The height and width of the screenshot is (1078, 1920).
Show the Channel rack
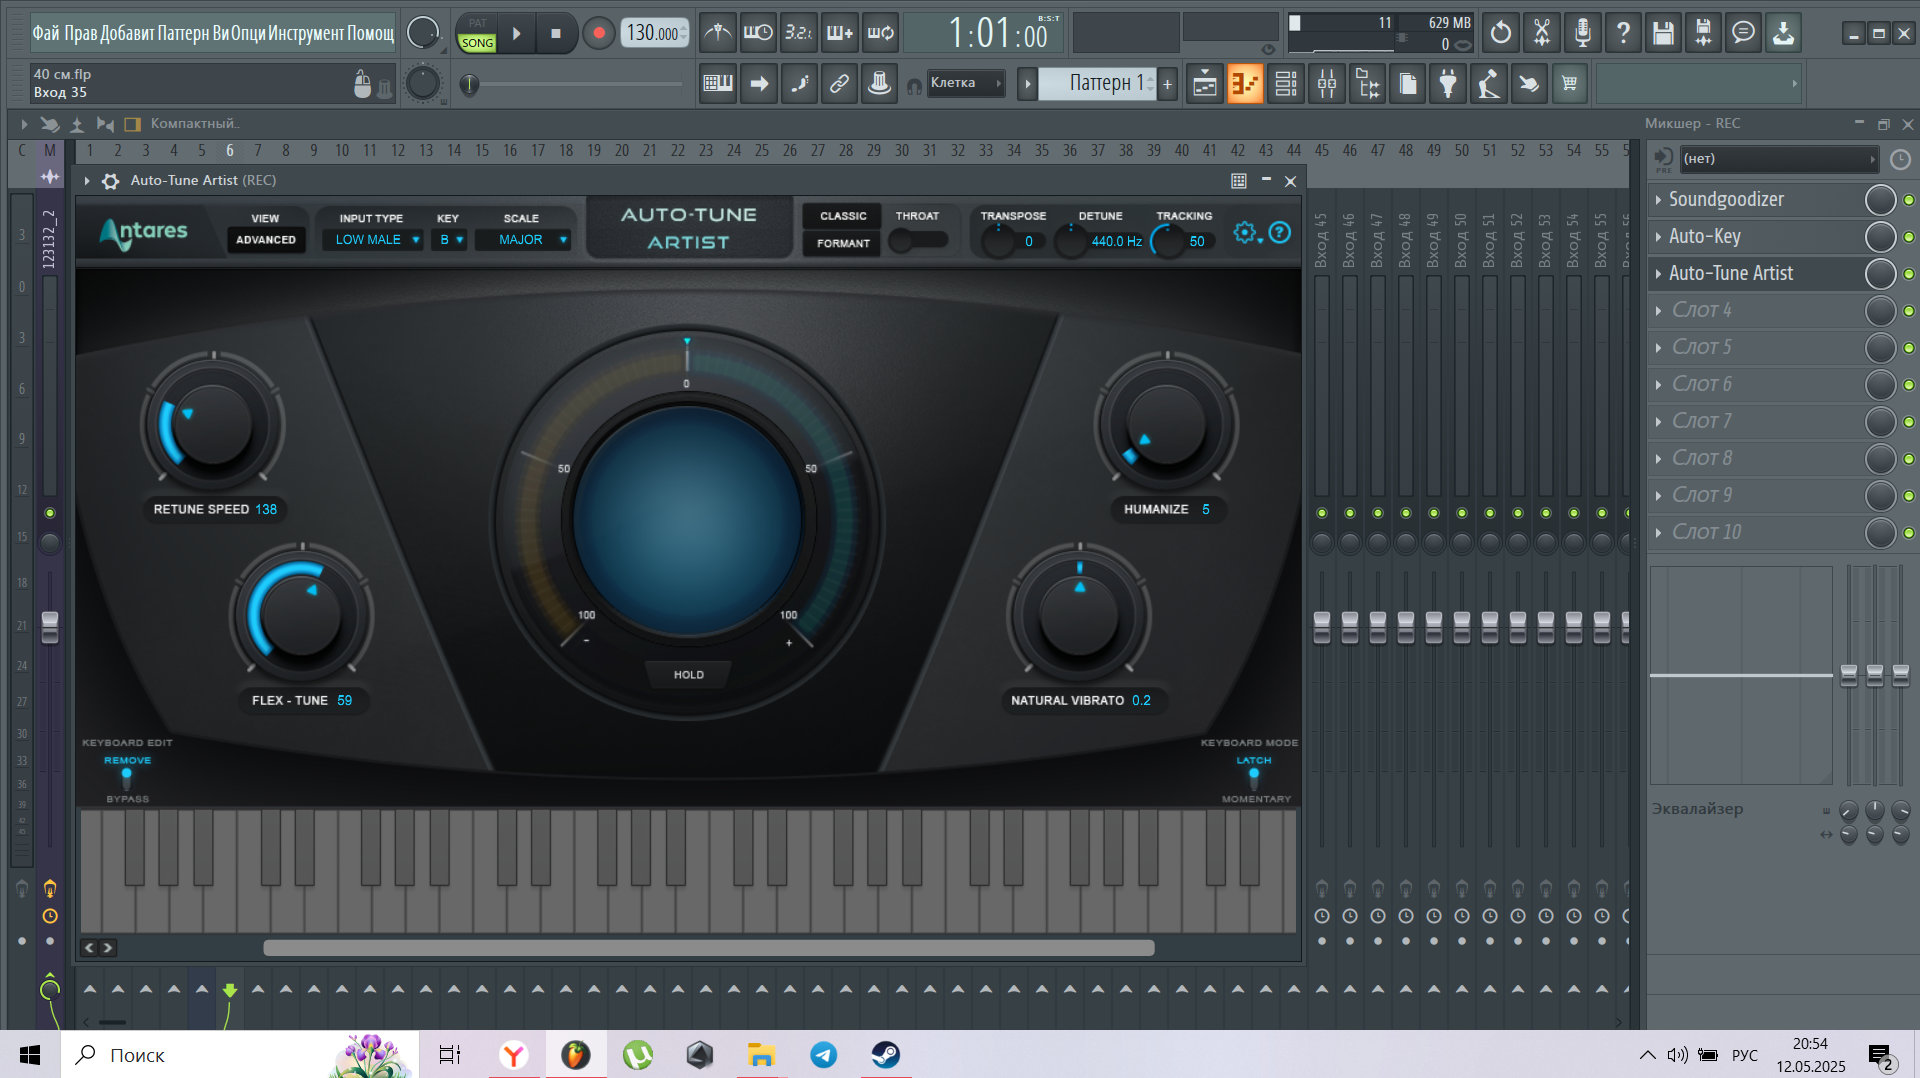(1286, 84)
